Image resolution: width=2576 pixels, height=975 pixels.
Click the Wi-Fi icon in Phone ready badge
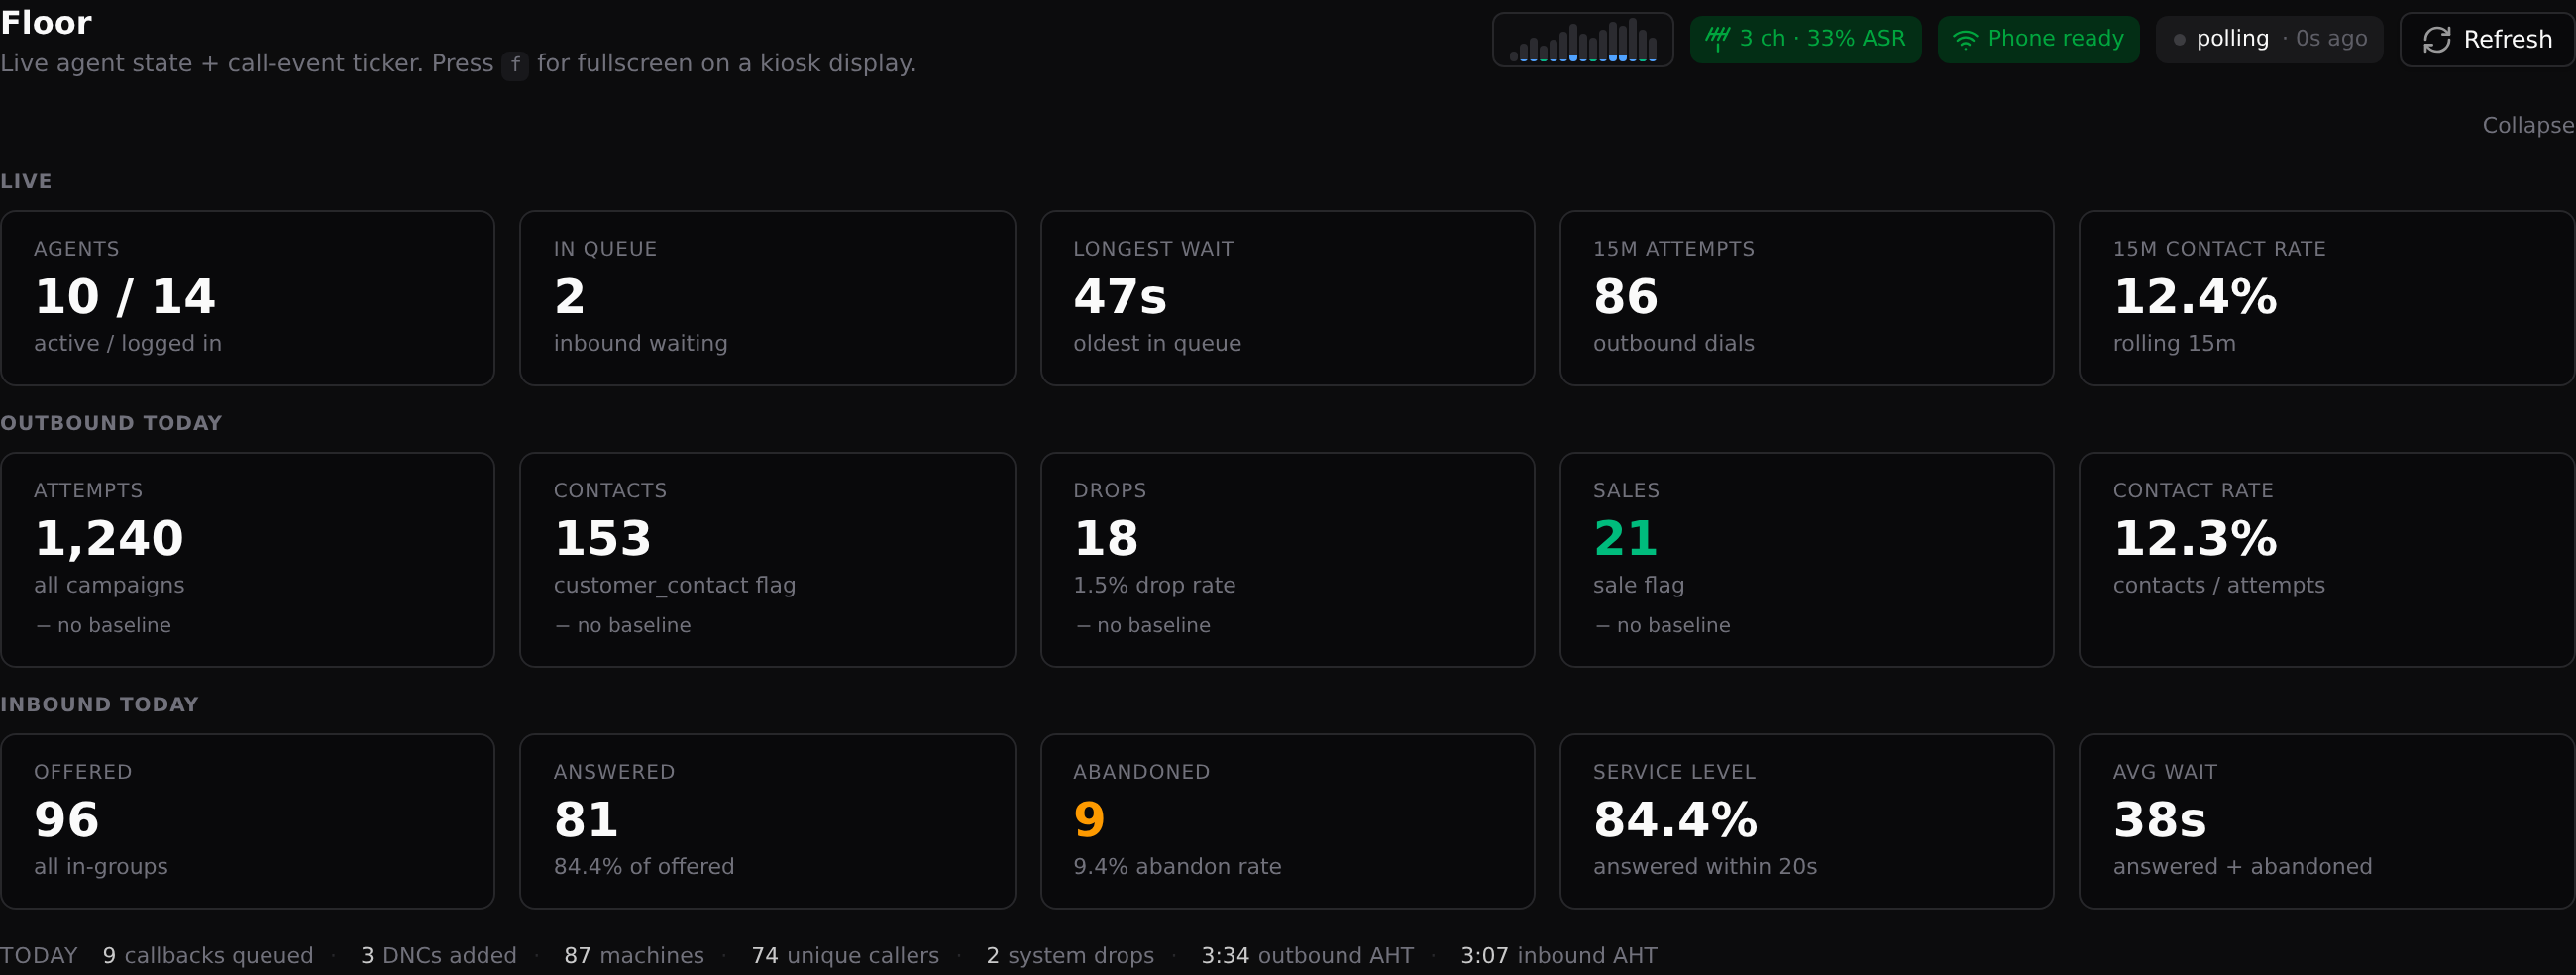click(x=1965, y=40)
